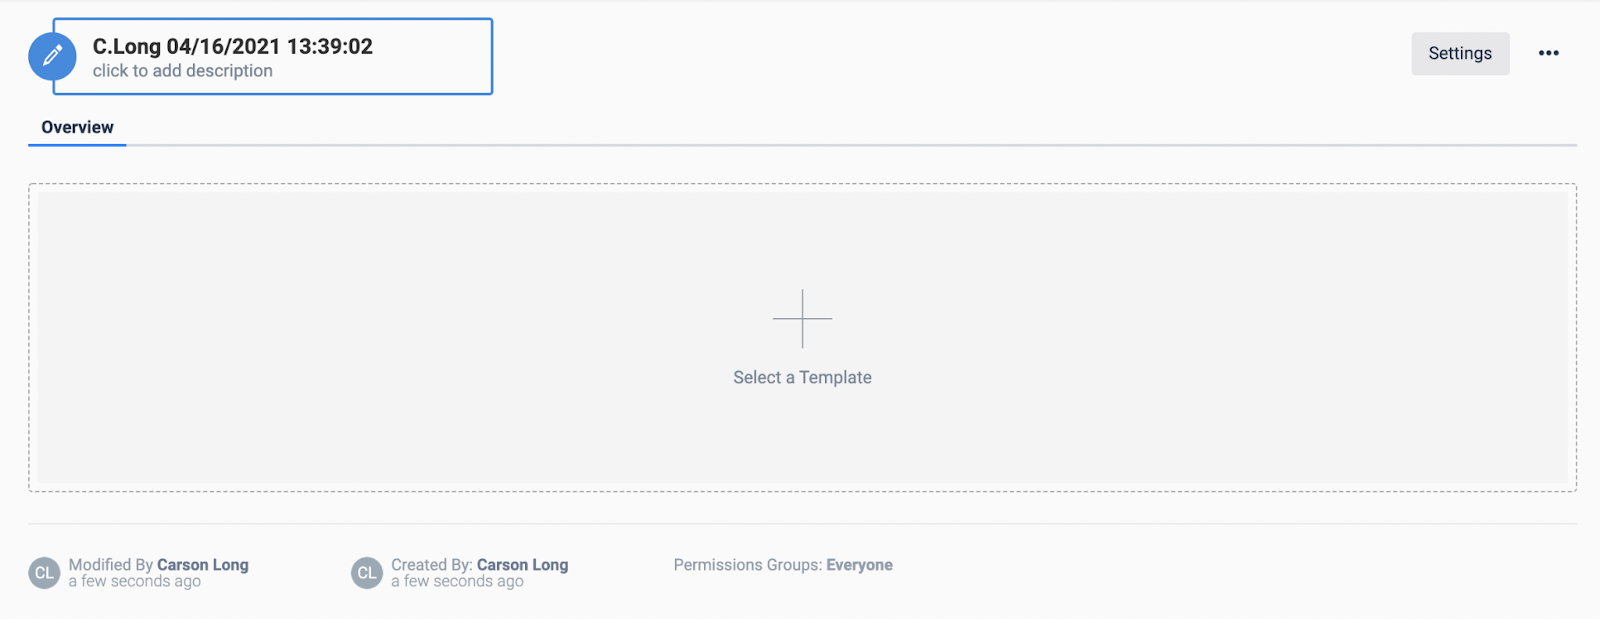Viewport: 1600px width, 619px height.
Task: Click the blue pencil edit icon
Action: point(52,57)
